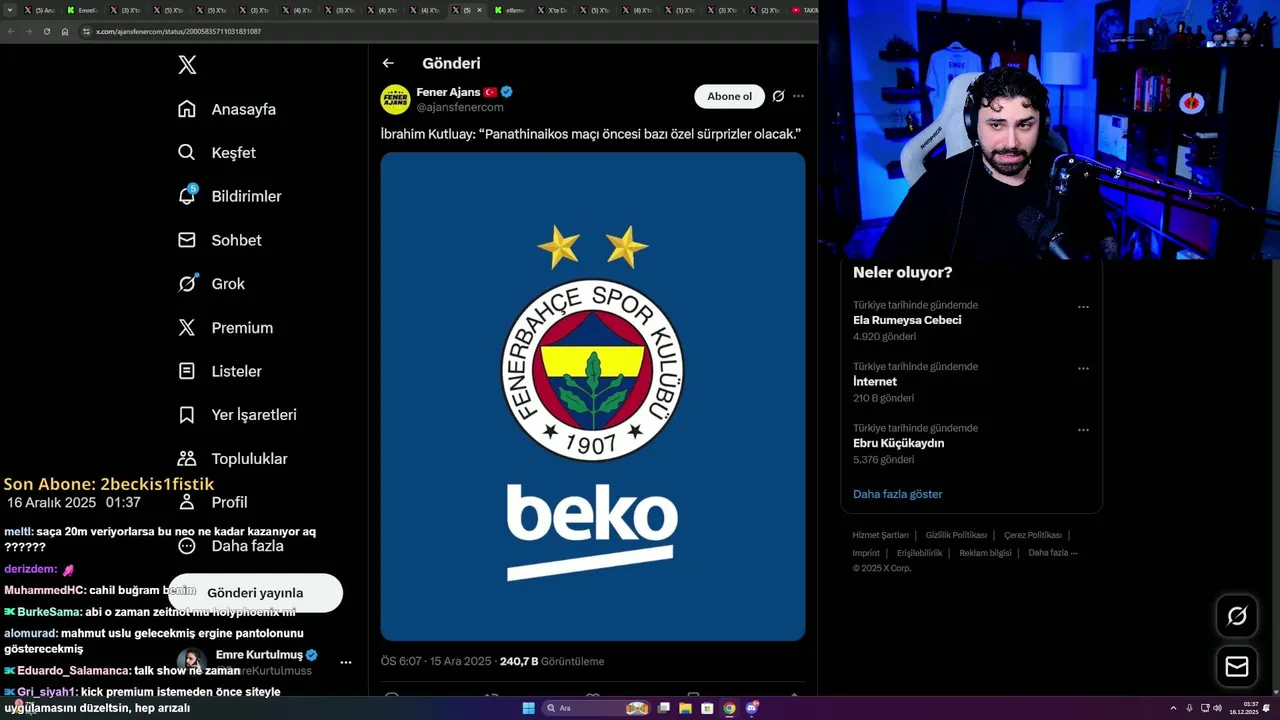Open Windows Start menu
Screen dimensions: 1280x720
point(528,708)
